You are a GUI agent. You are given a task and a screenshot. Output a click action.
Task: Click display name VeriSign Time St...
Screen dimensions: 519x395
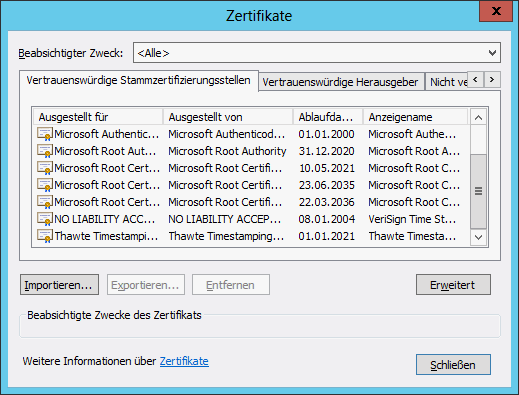[x=412, y=219]
